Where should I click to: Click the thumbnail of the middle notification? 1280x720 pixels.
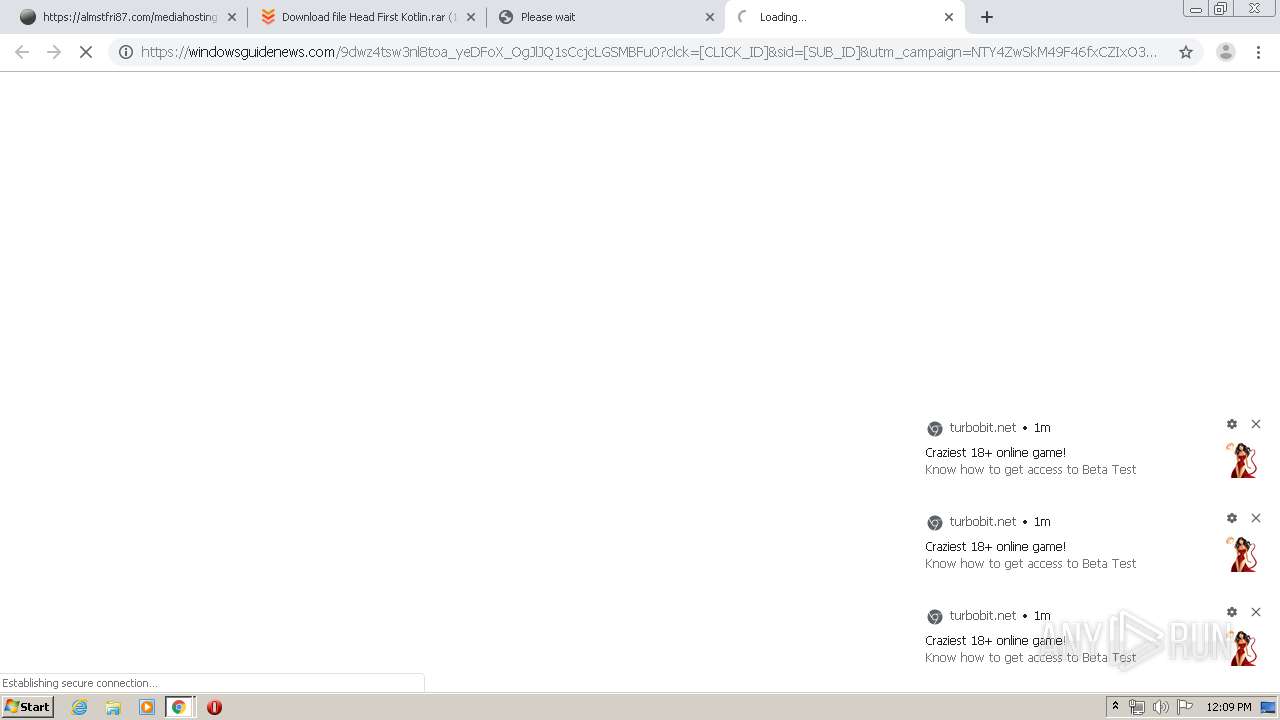pos(1242,554)
